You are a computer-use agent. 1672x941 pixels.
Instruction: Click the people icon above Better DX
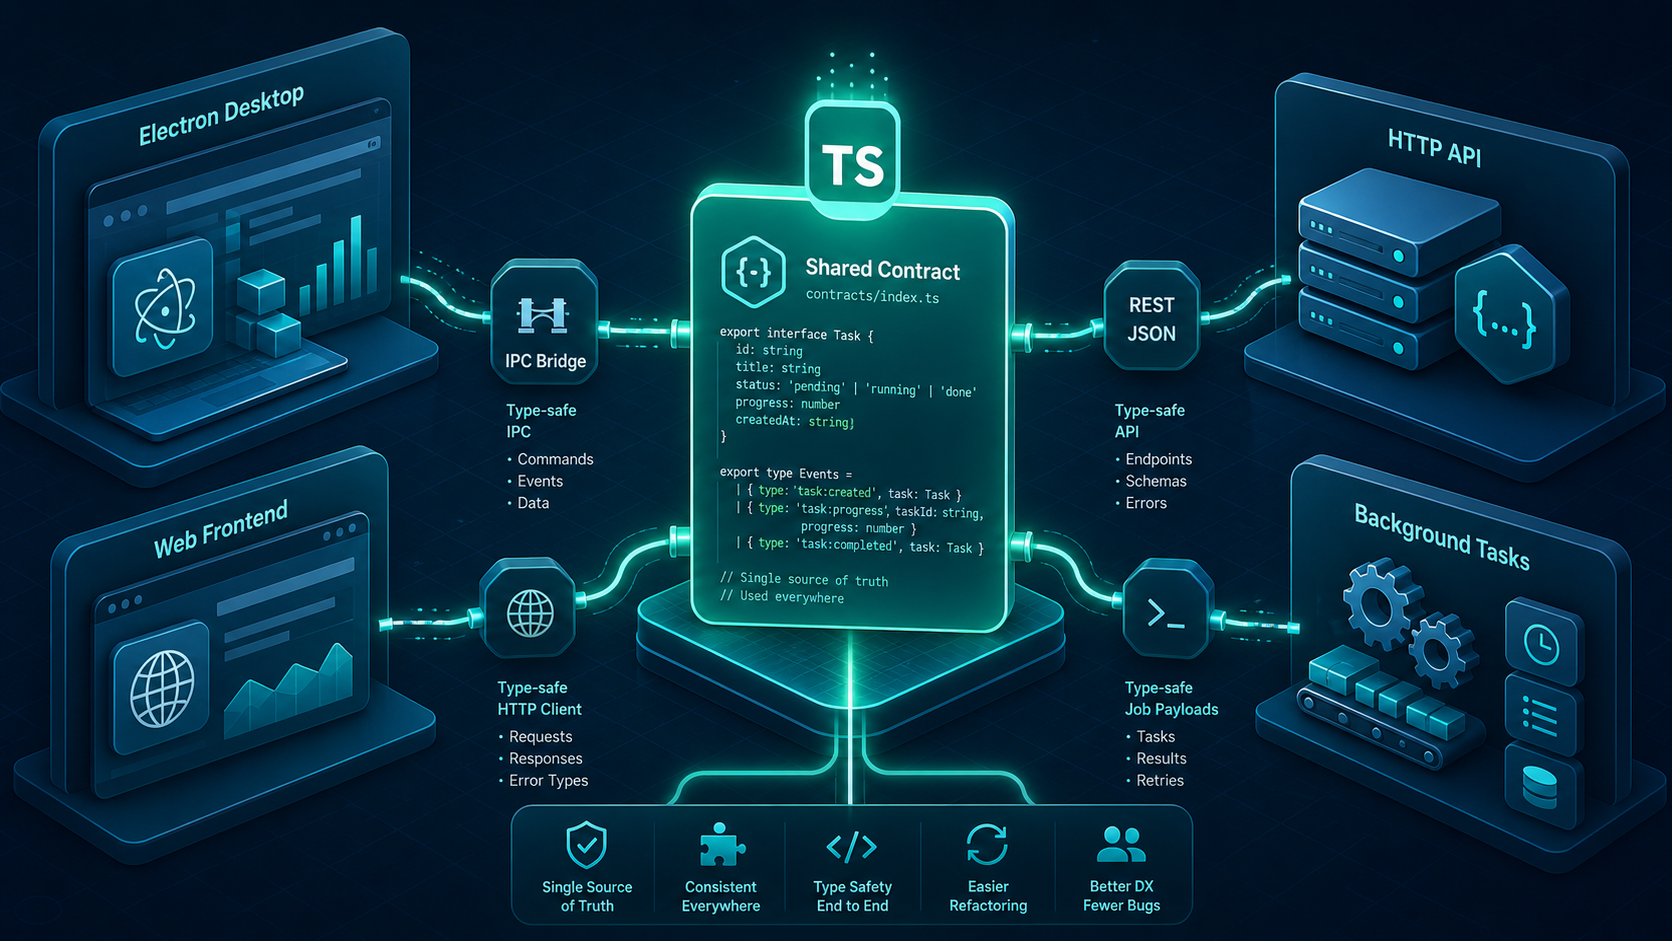(1121, 845)
